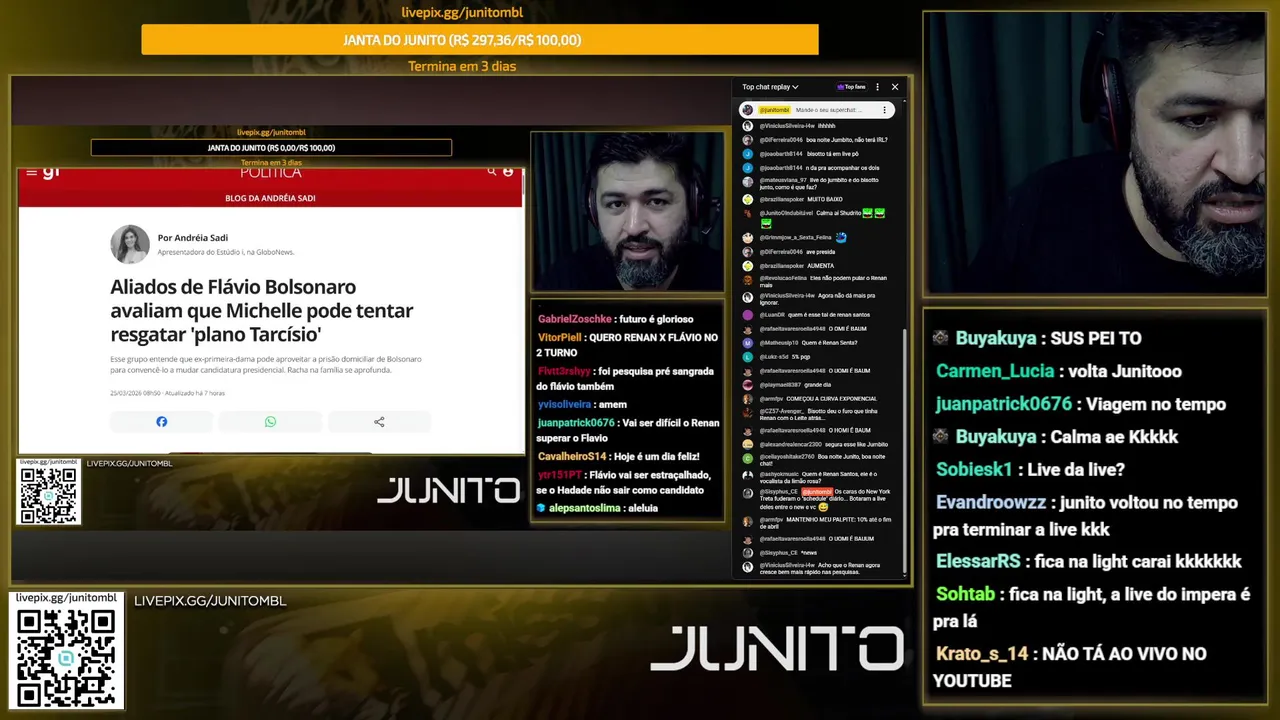The width and height of the screenshot is (1280, 720).
Task: Click @ashyokmusic's avatar
Action: (747, 475)
